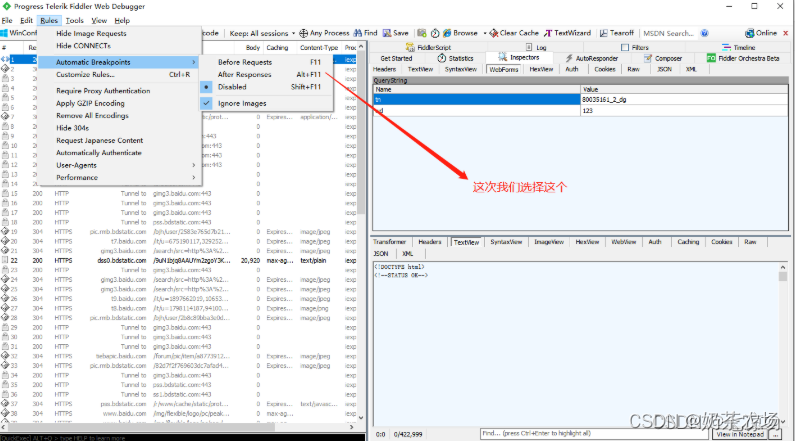Viewport: 795px width, 441px height.
Task: Switch to the Composer tab
Action: (663, 58)
